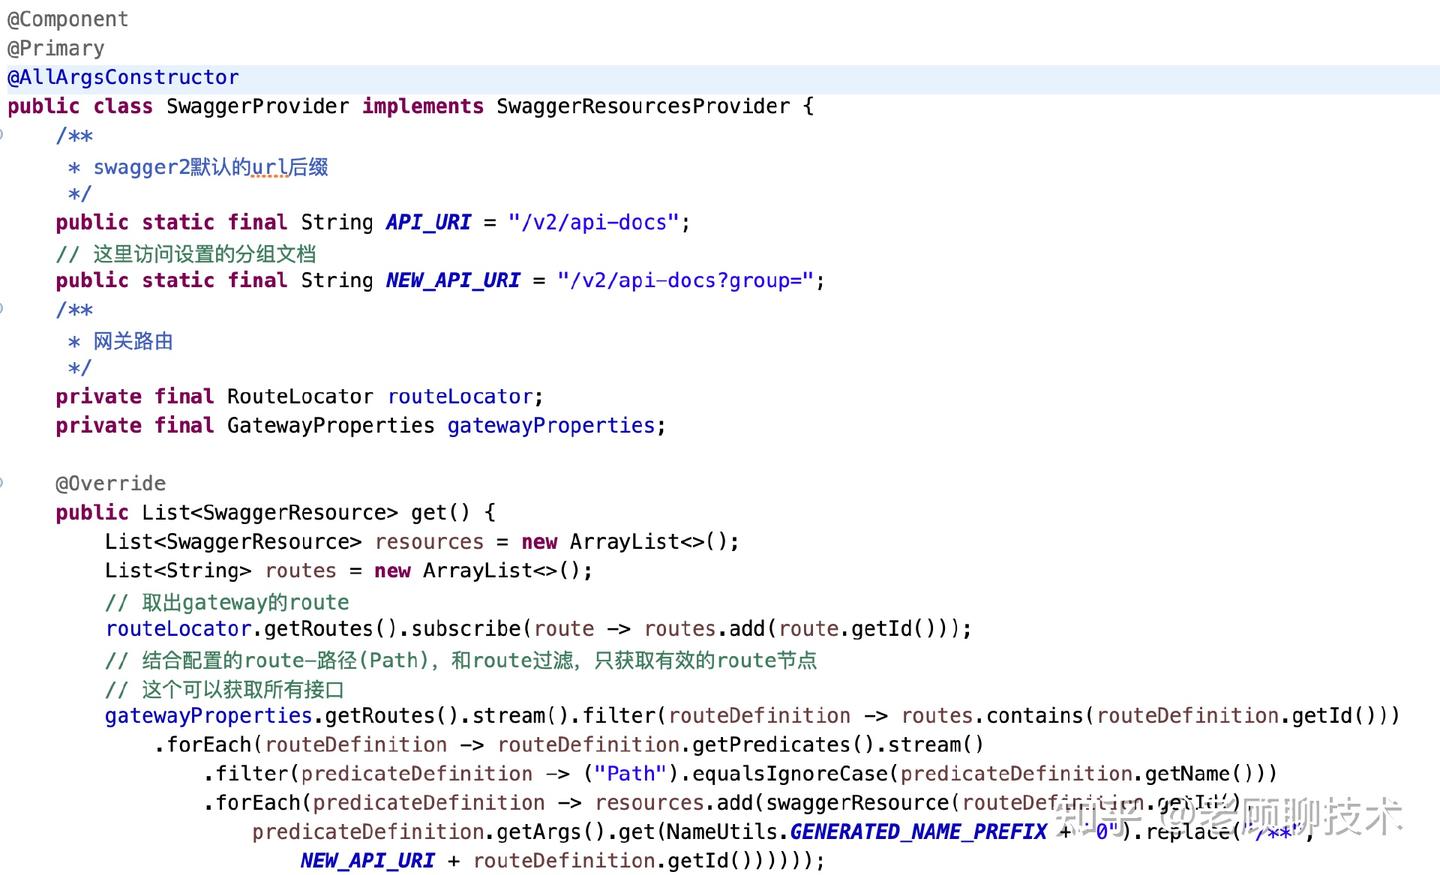
Task: Click the NameUtils class reference
Action: coord(722,831)
